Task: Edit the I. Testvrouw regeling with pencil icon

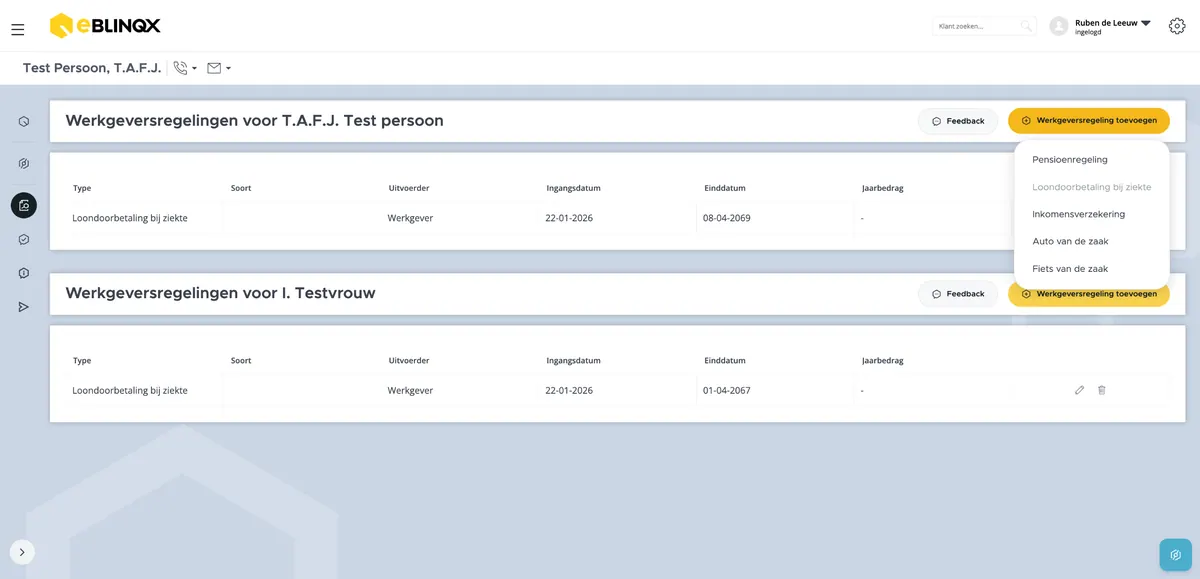Action: (x=1079, y=390)
